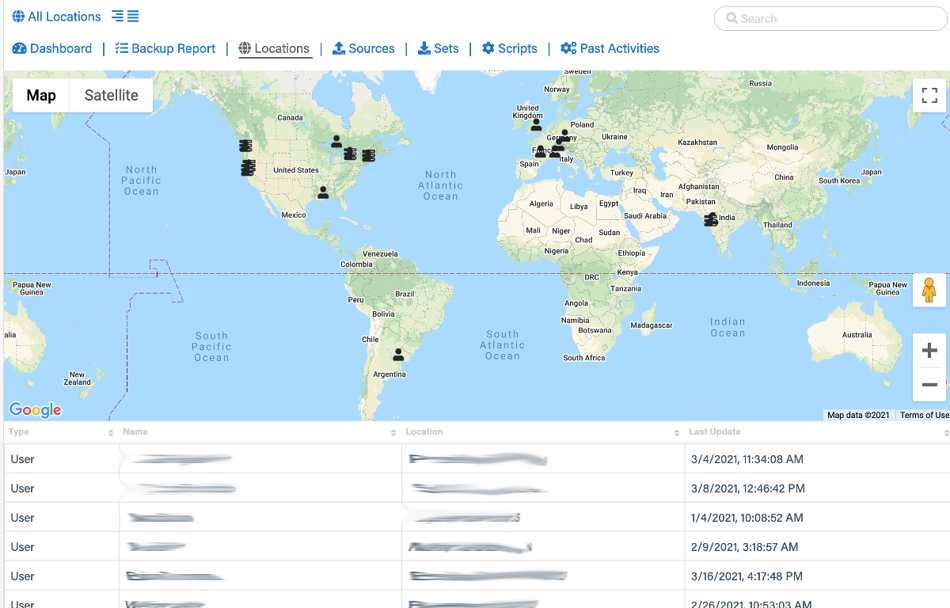Click the All Locations title text

pyautogui.click(x=64, y=16)
